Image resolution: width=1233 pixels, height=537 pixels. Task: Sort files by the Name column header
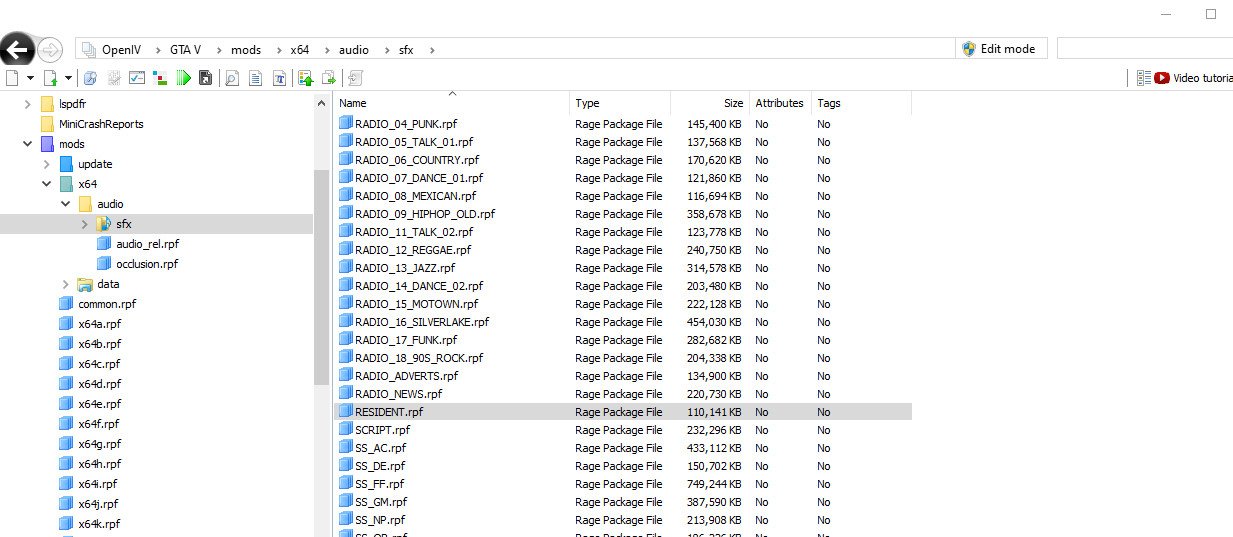tap(452, 103)
